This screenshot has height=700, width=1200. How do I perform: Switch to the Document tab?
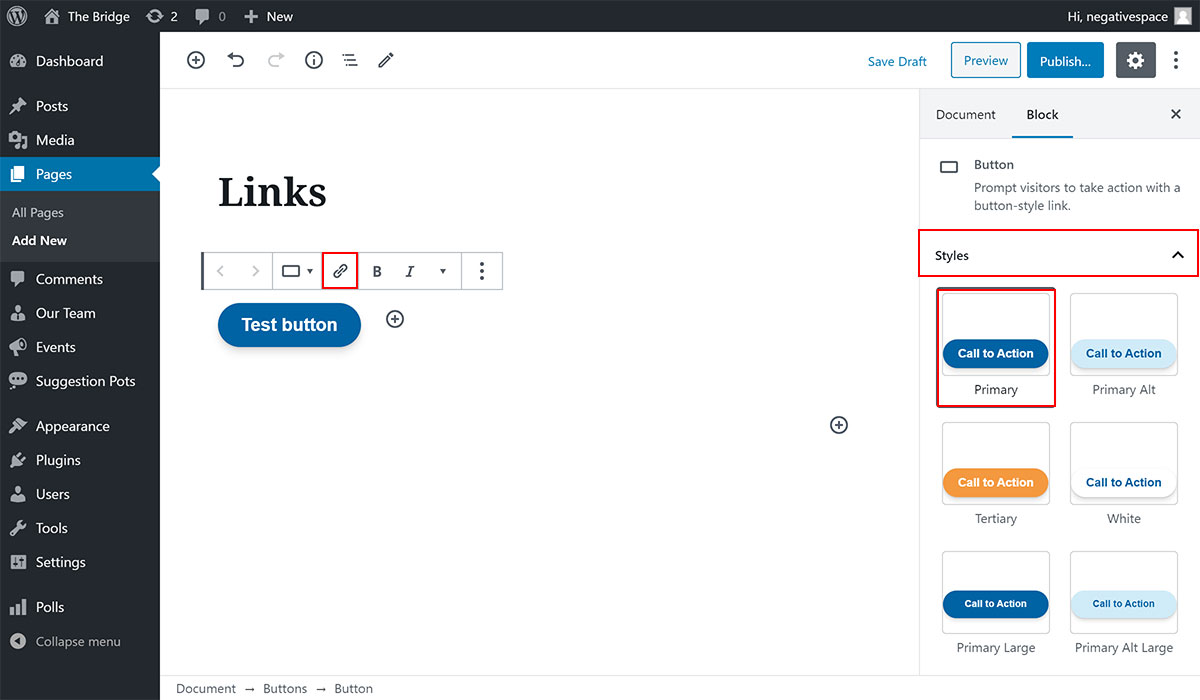[965, 114]
